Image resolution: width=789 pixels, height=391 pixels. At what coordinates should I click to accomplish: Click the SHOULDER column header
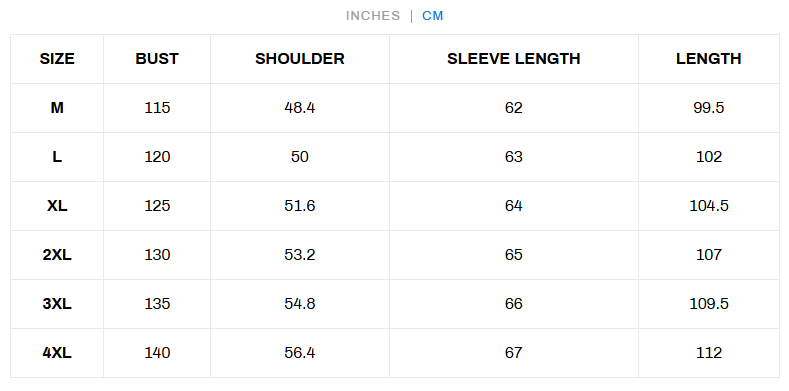pos(300,59)
